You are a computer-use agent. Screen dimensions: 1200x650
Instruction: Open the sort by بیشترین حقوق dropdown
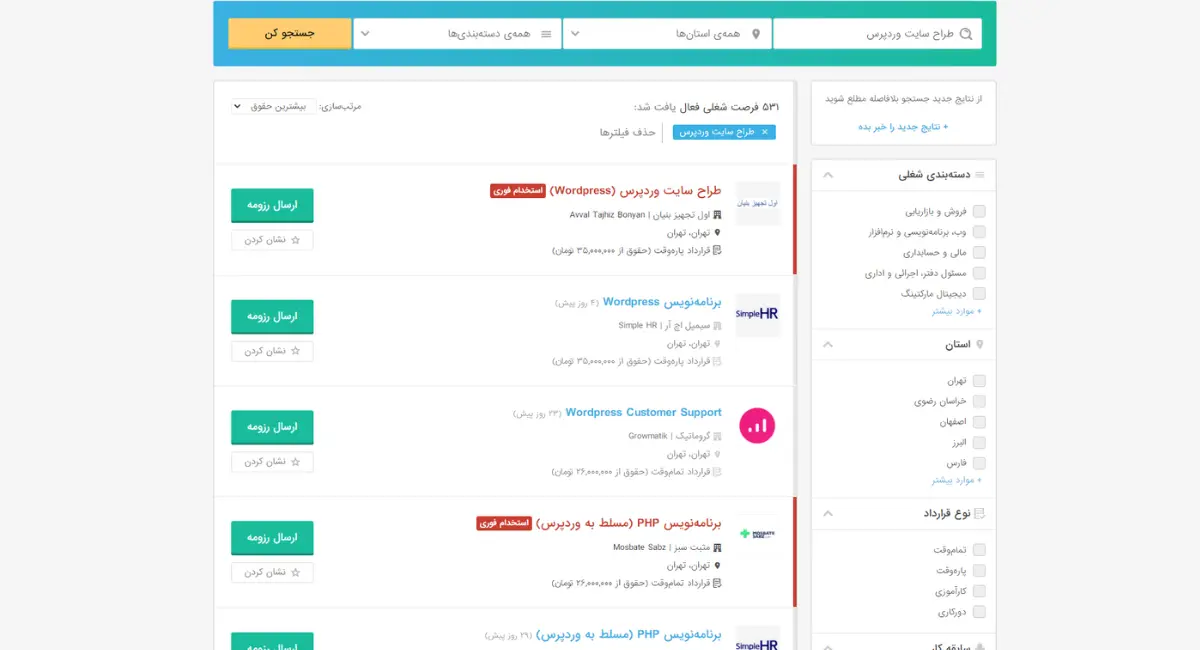click(272, 106)
